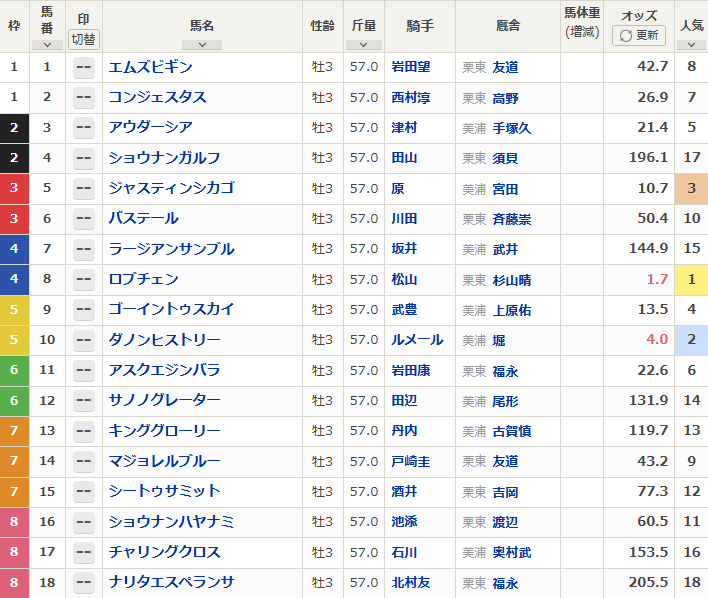Click the 性齢 column header
The height and width of the screenshot is (598, 708).
click(x=322, y=26)
